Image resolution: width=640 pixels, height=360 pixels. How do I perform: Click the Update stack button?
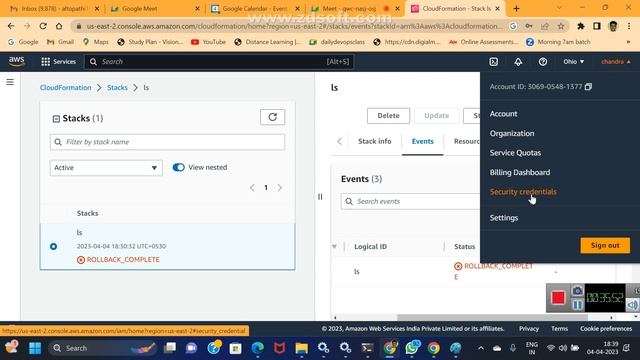pos(436,116)
